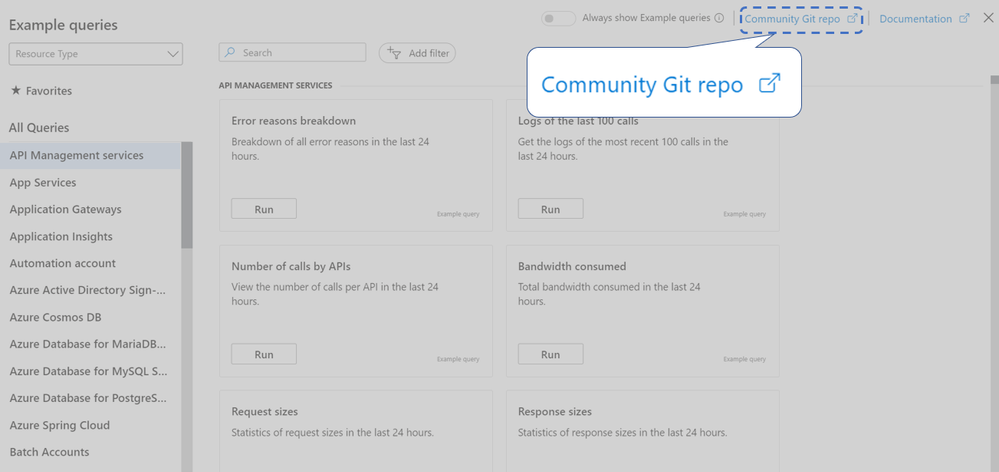
Task: Select Azure Database for MySQL category
Action: coord(90,371)
